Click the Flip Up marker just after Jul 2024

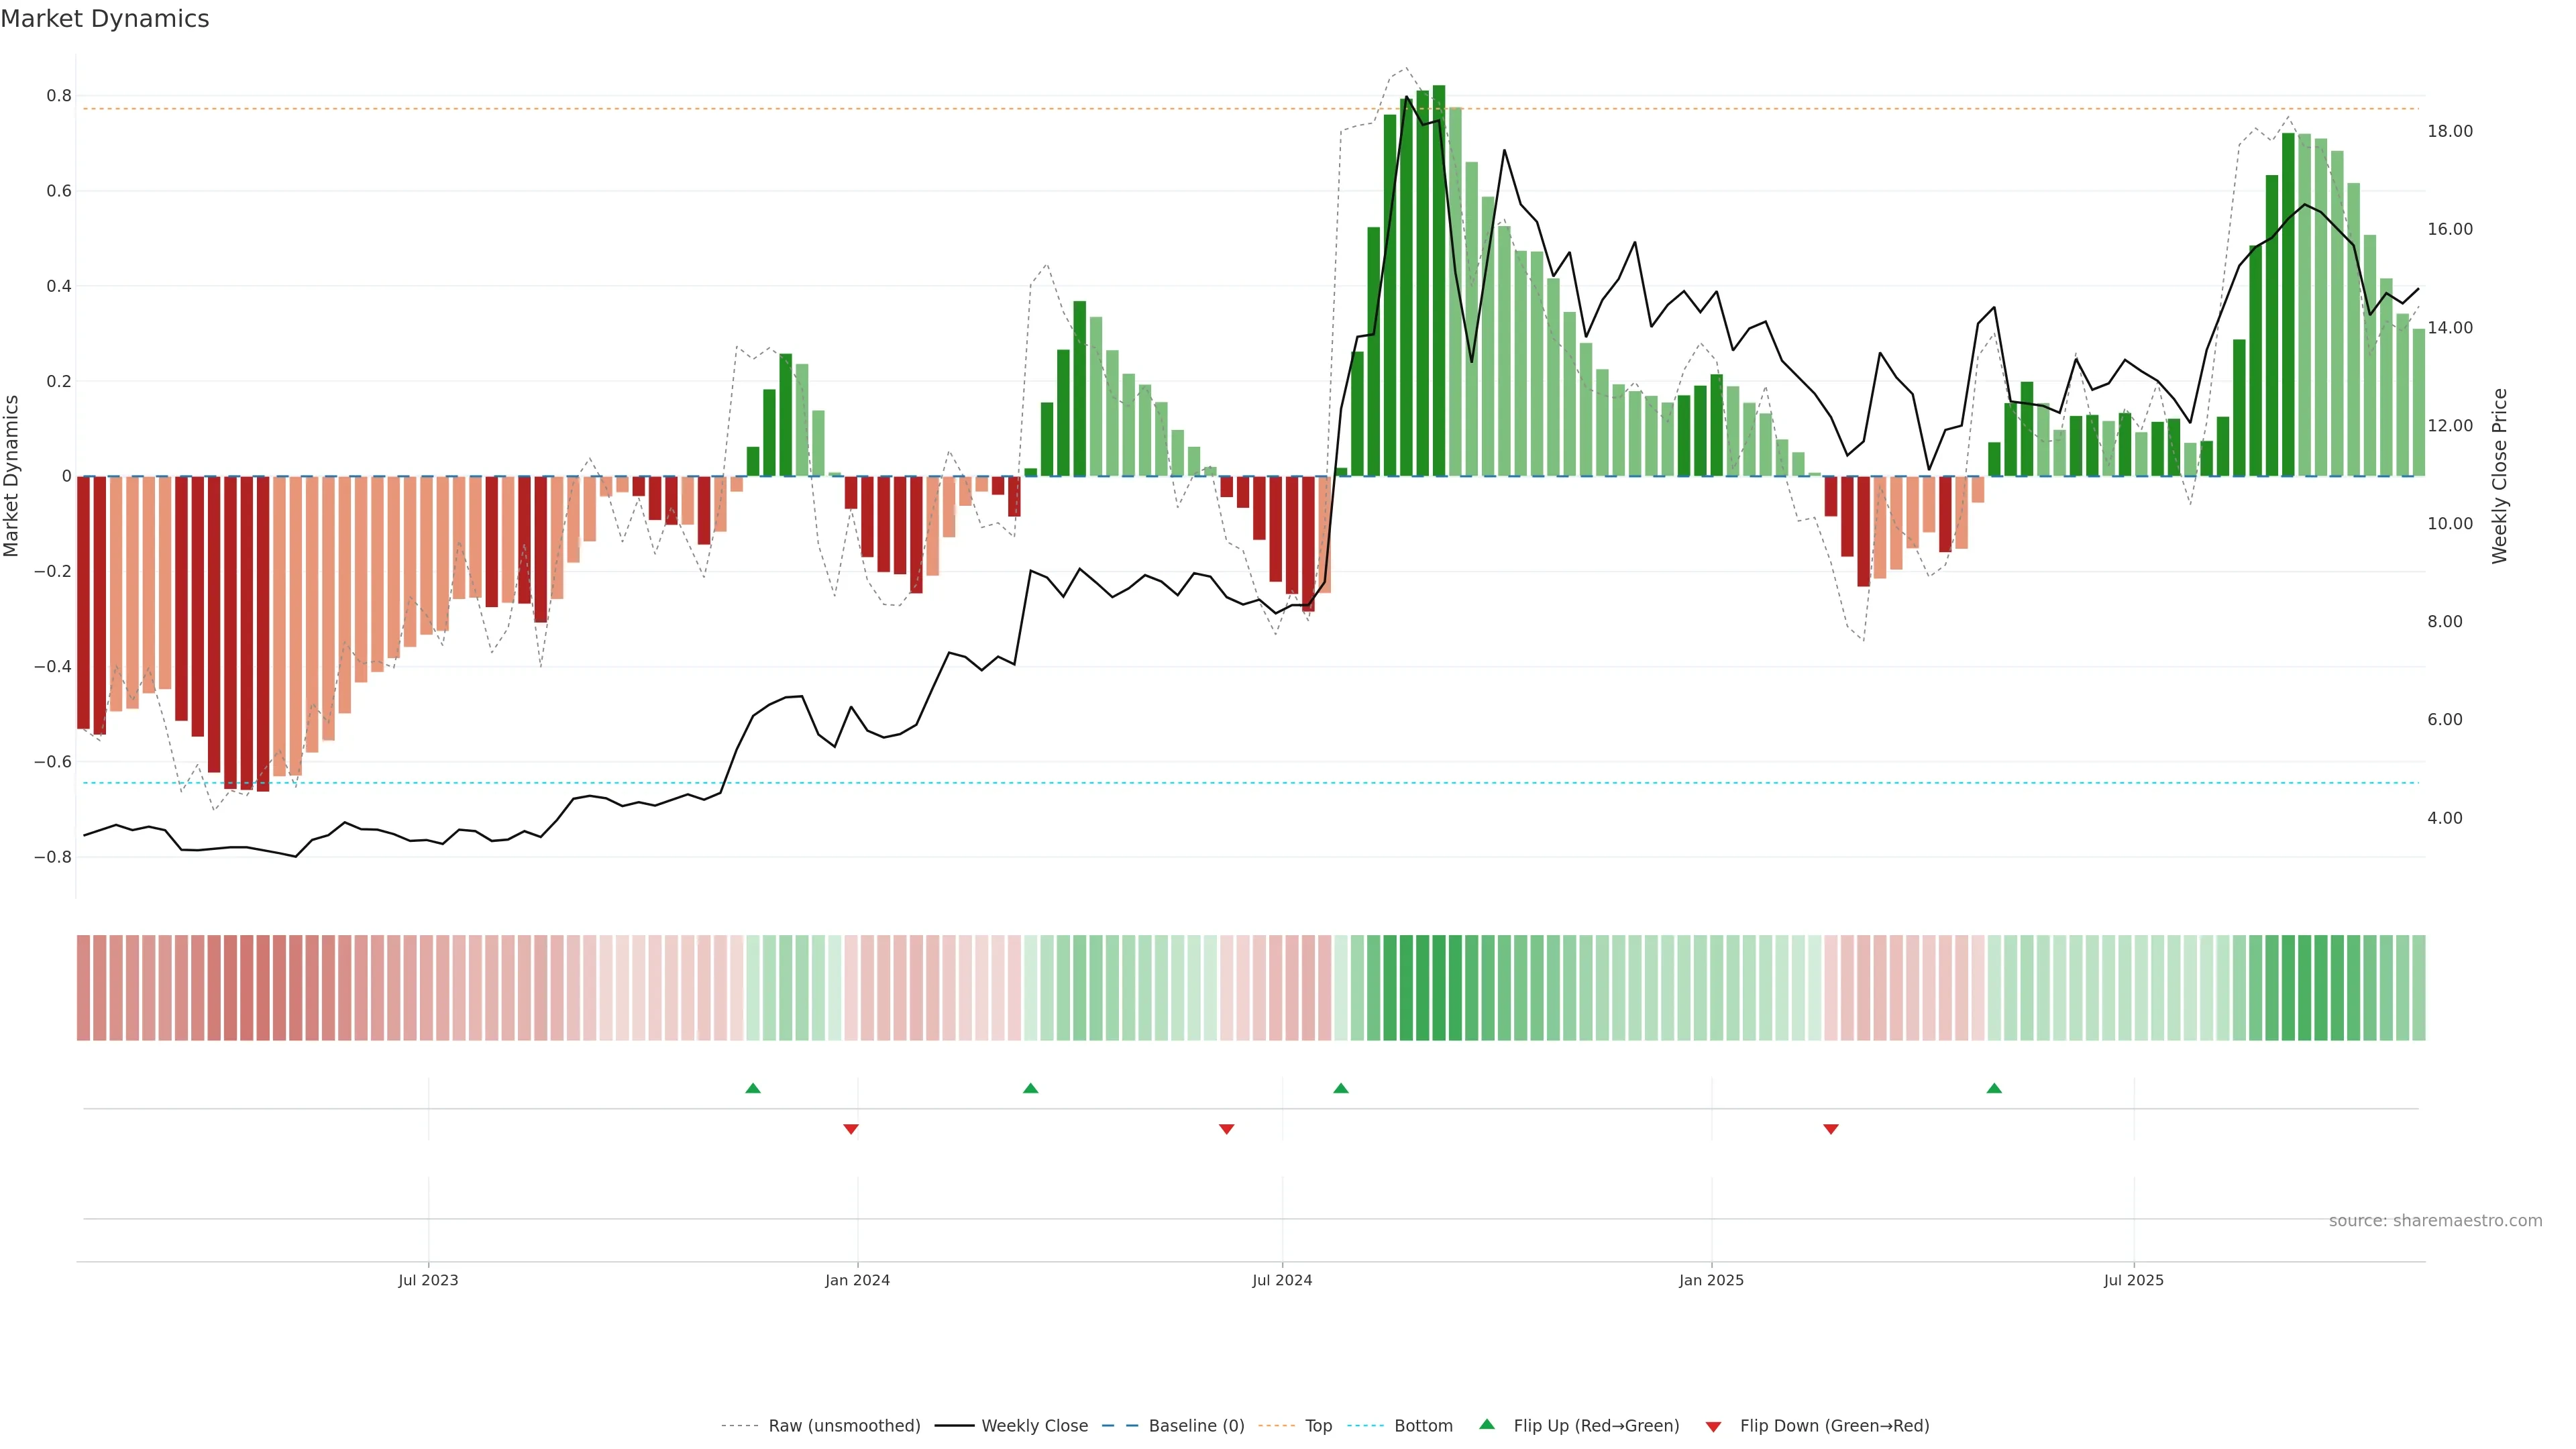coord(1341,1088)
